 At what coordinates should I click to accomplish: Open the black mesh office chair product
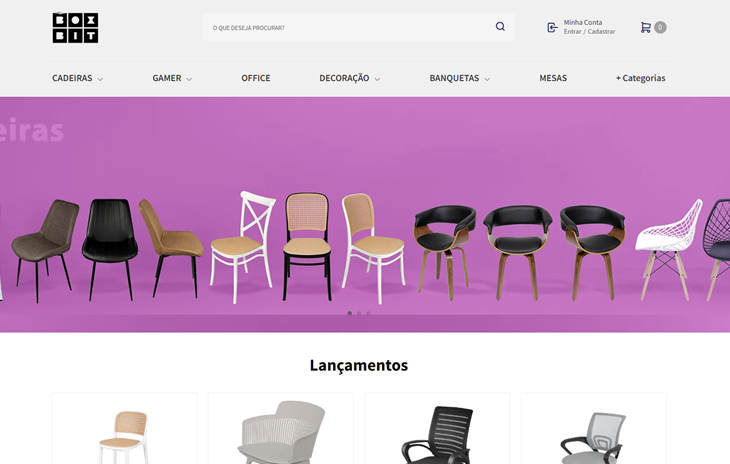437,428
